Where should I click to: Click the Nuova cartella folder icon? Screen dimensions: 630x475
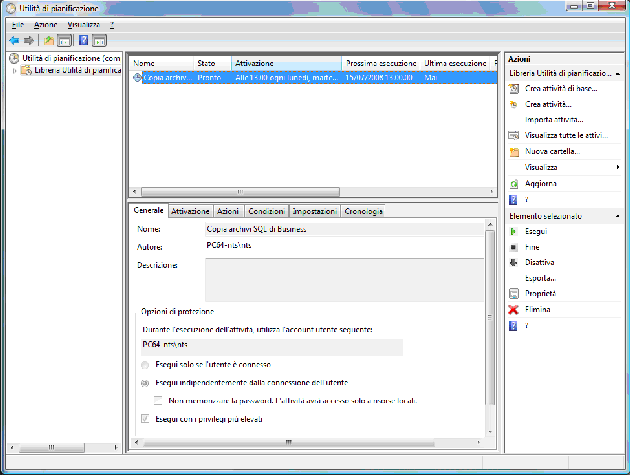(x=514, y=152)
